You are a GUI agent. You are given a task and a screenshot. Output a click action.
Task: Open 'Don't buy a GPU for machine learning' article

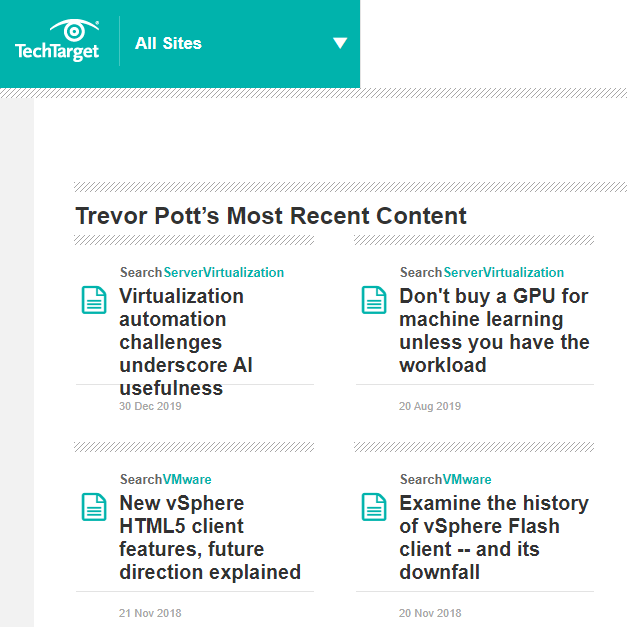[494, 330]
